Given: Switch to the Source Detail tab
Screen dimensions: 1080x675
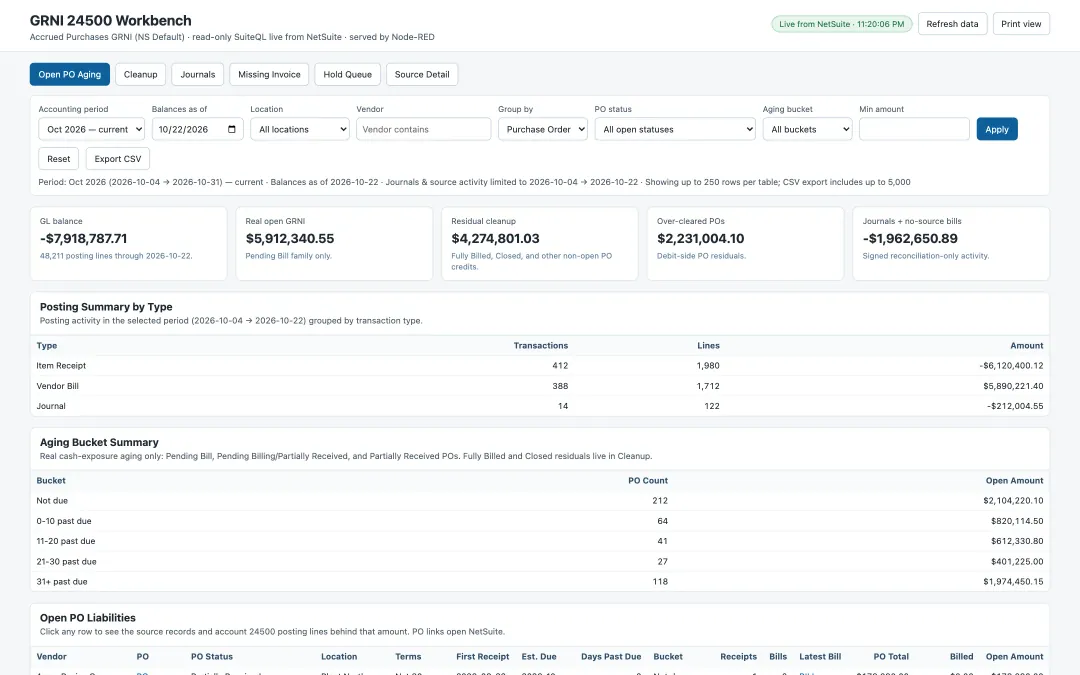Looking at the screenshot, I should [x=422, y=74].
